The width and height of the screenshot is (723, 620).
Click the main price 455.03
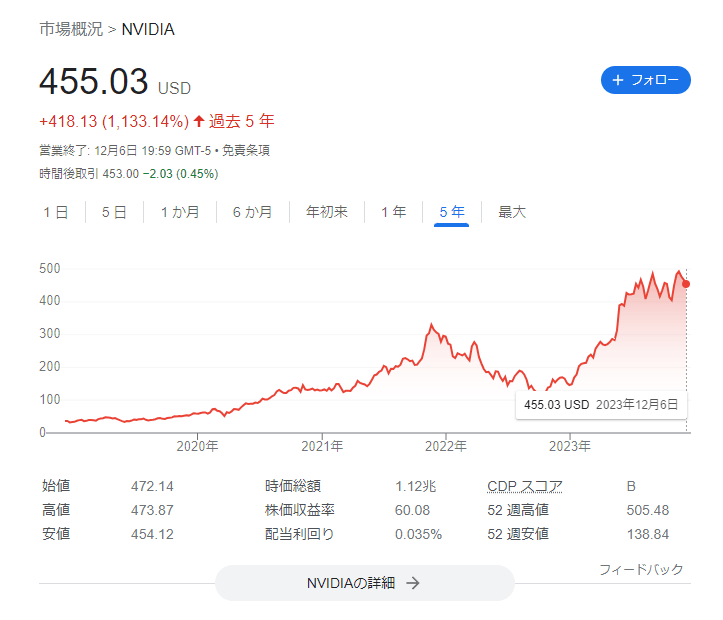pos(94,82)
